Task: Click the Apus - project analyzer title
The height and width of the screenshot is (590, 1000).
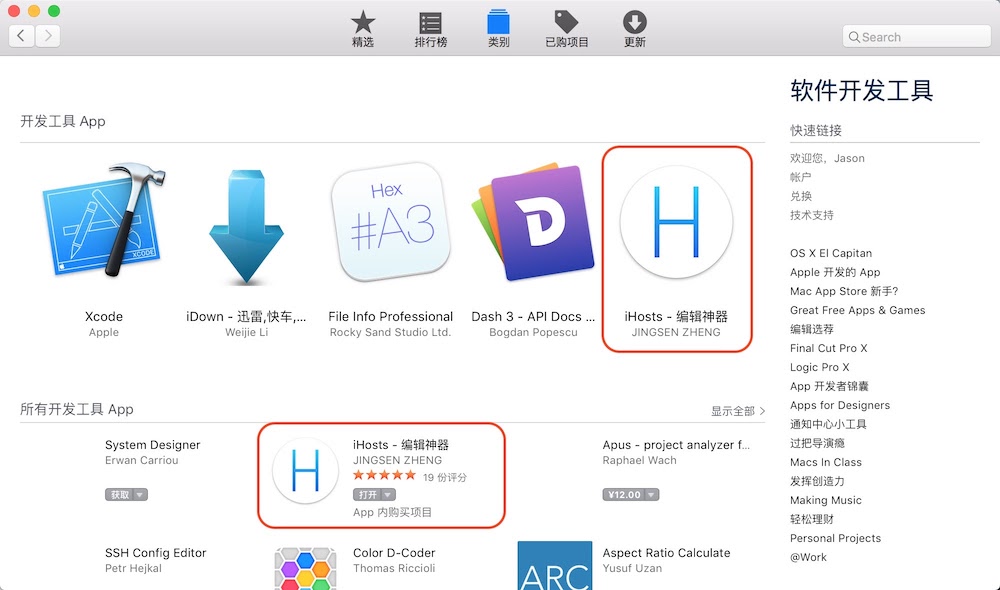Action: point(676,445)
